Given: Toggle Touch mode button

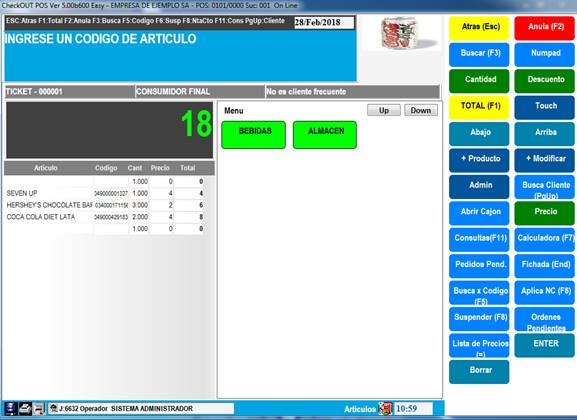Looking at the screenshot, I should [545, 107].
